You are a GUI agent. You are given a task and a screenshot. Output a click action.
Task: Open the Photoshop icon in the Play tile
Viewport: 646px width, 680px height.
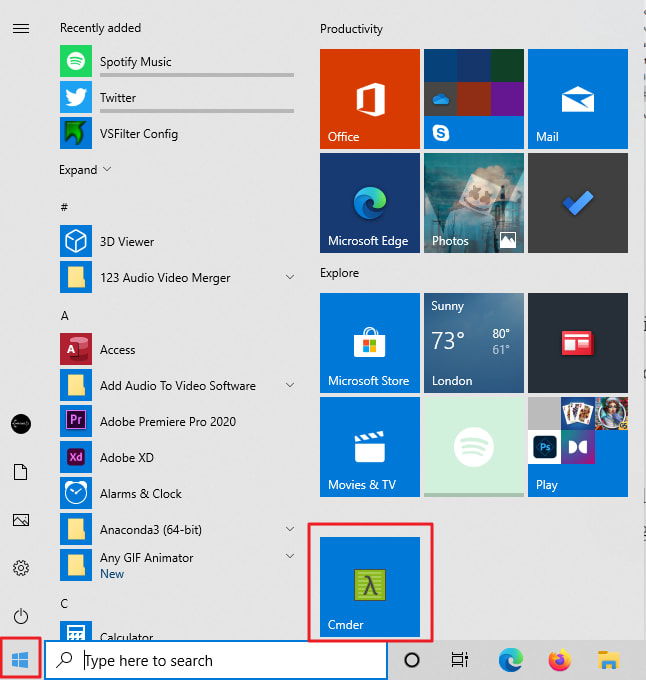[x=545, y=447]
